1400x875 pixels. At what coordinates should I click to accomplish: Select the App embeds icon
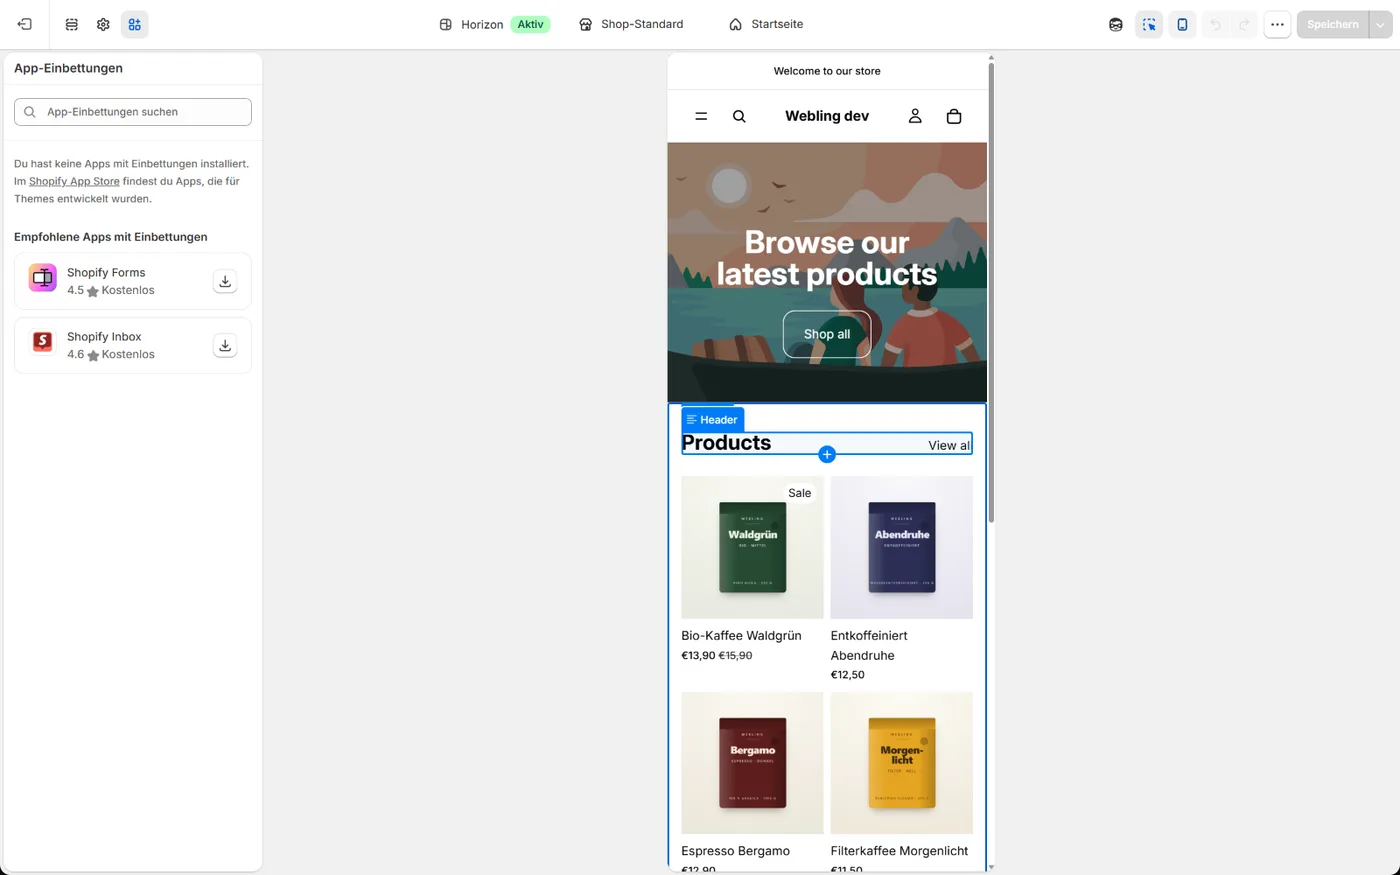[135, 24]
